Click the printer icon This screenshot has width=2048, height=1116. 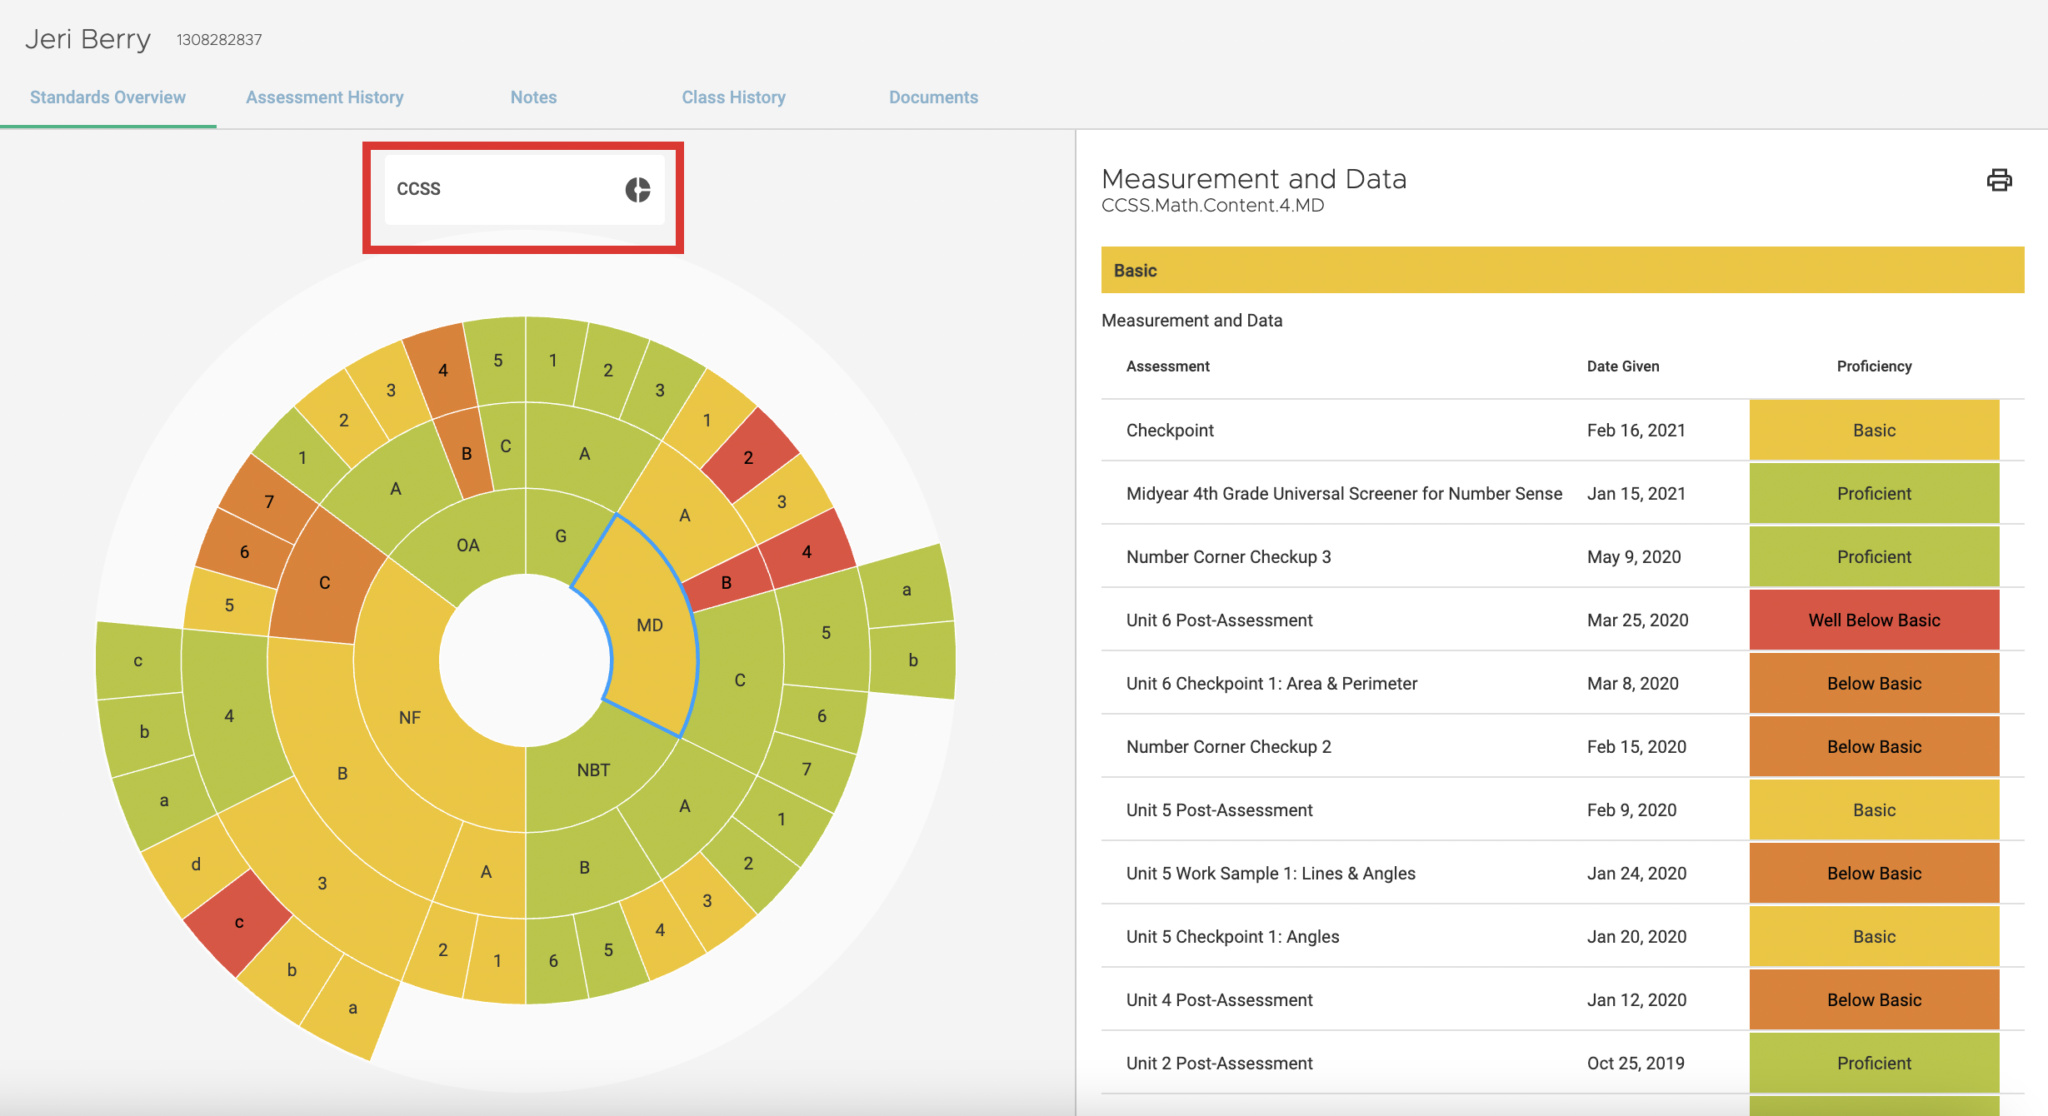1999,180
